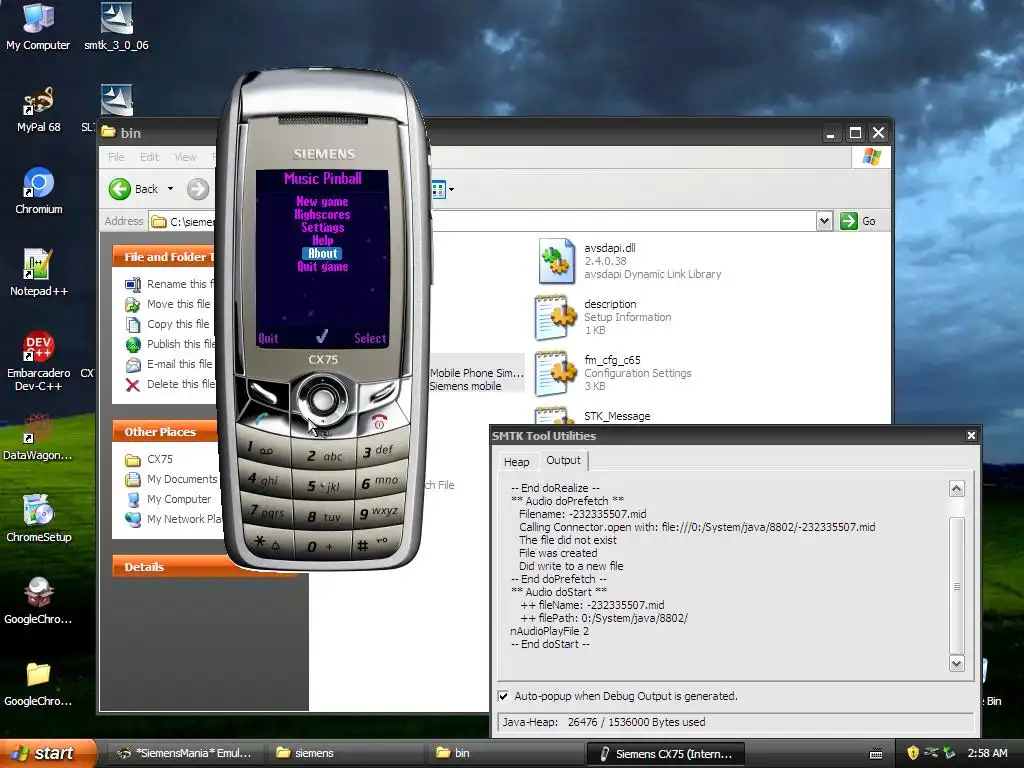
Task: Open My Computer in Other Places
Action: click(x=168, y=500)
